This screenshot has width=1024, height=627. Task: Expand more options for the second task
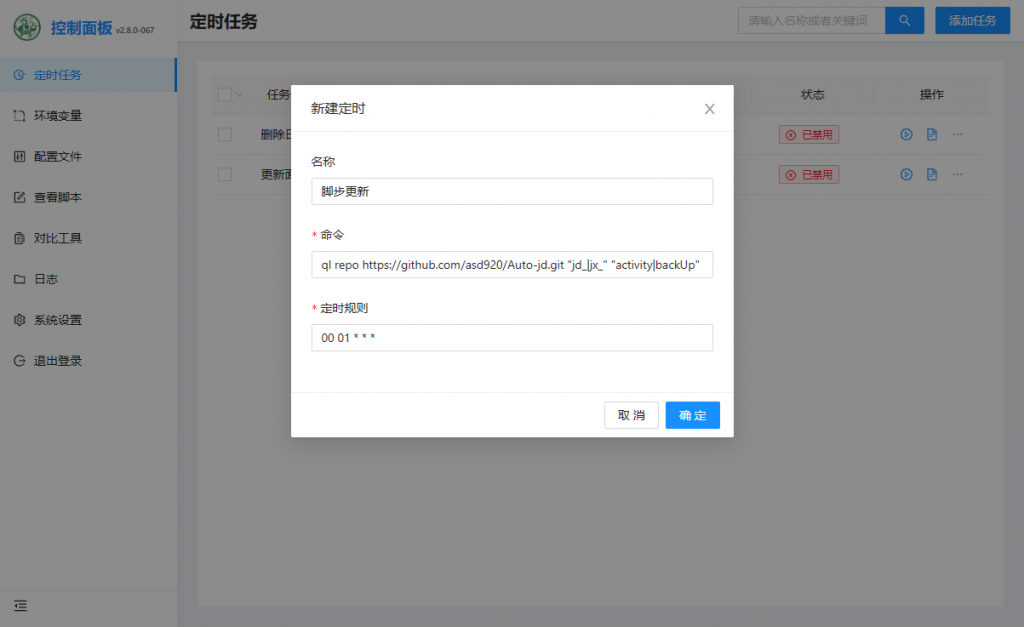click(957, 174)
